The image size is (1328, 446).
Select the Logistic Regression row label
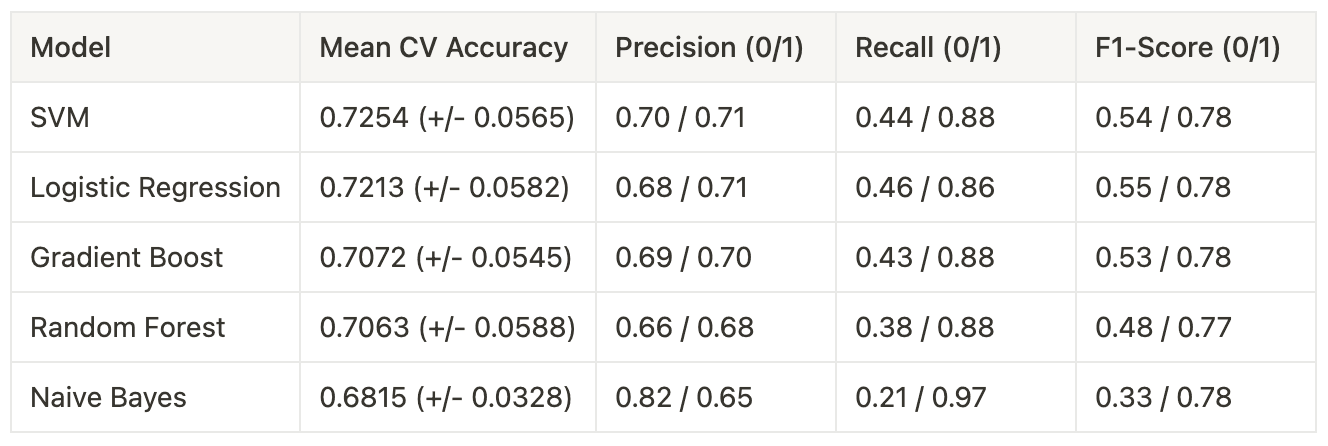(x=155, y=187)
